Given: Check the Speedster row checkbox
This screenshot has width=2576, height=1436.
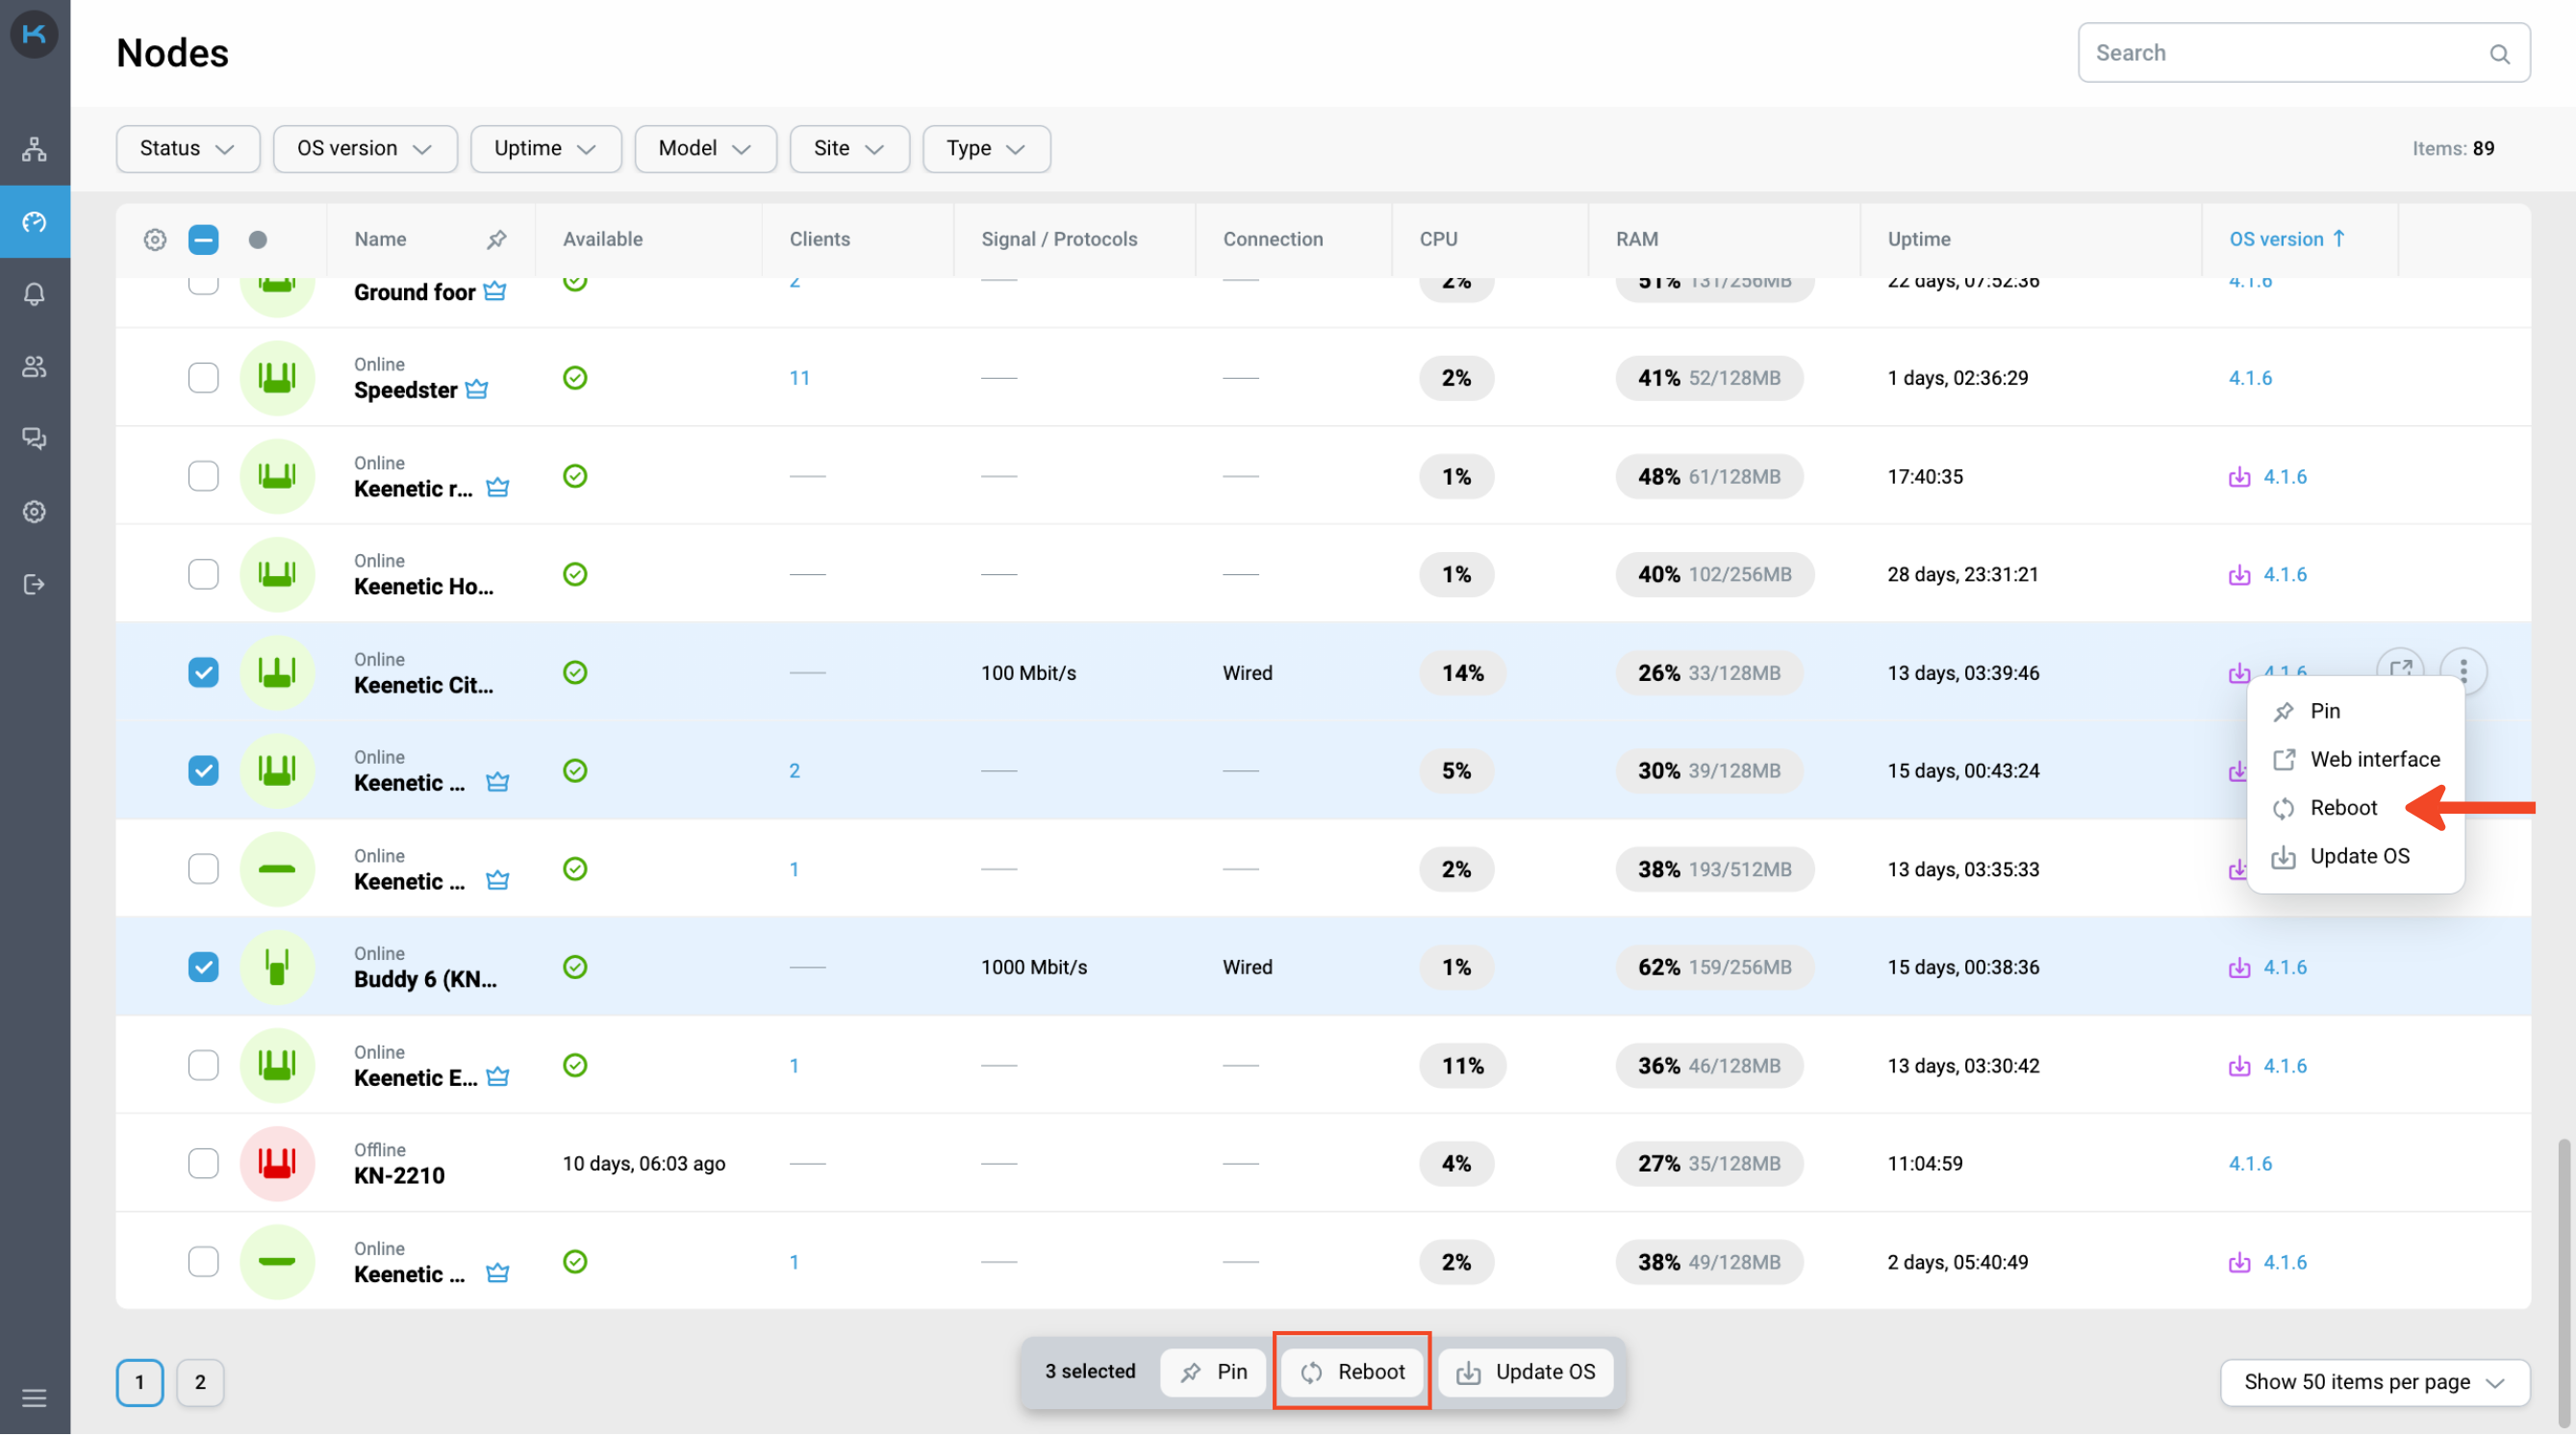Looking at the screenshot, I should coord(203,378).
